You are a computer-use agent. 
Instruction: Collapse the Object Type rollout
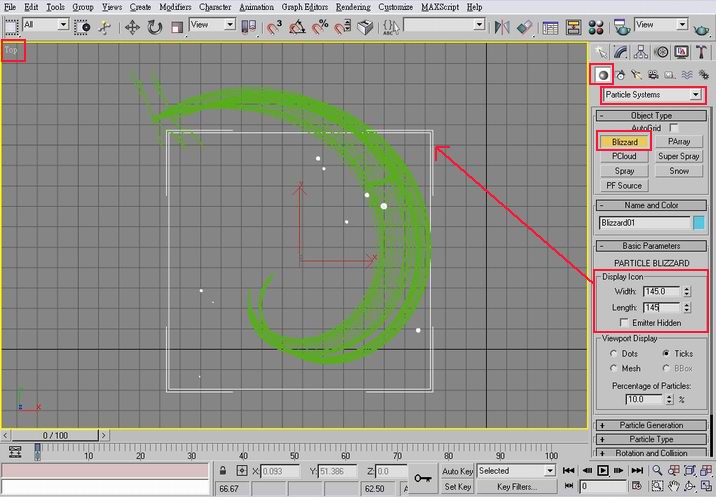click(x=652, y=116)
